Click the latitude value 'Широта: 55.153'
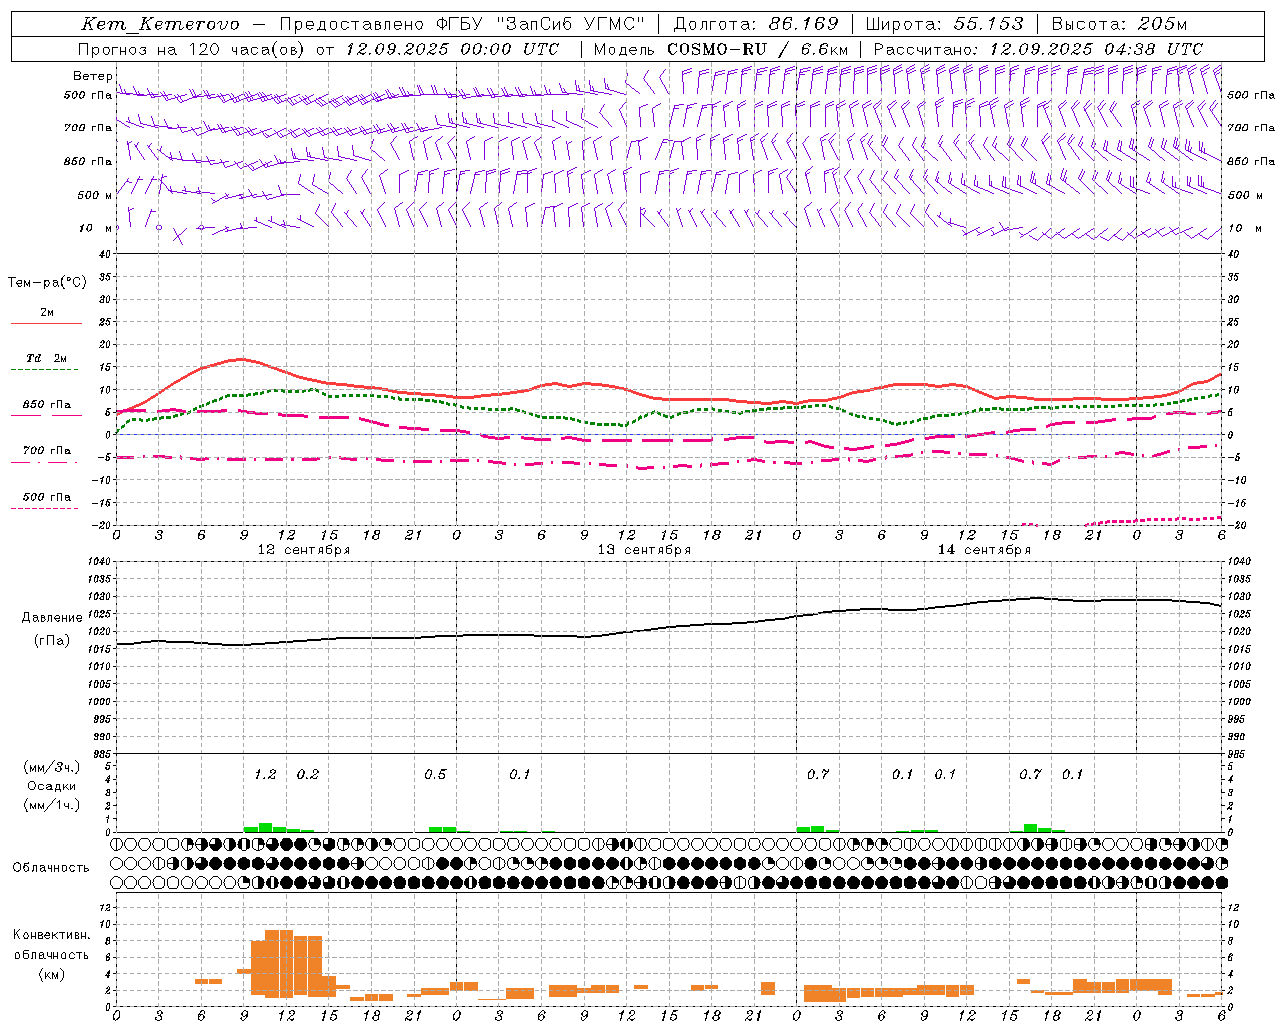The image size is (1280, 1024). (945, 24)
